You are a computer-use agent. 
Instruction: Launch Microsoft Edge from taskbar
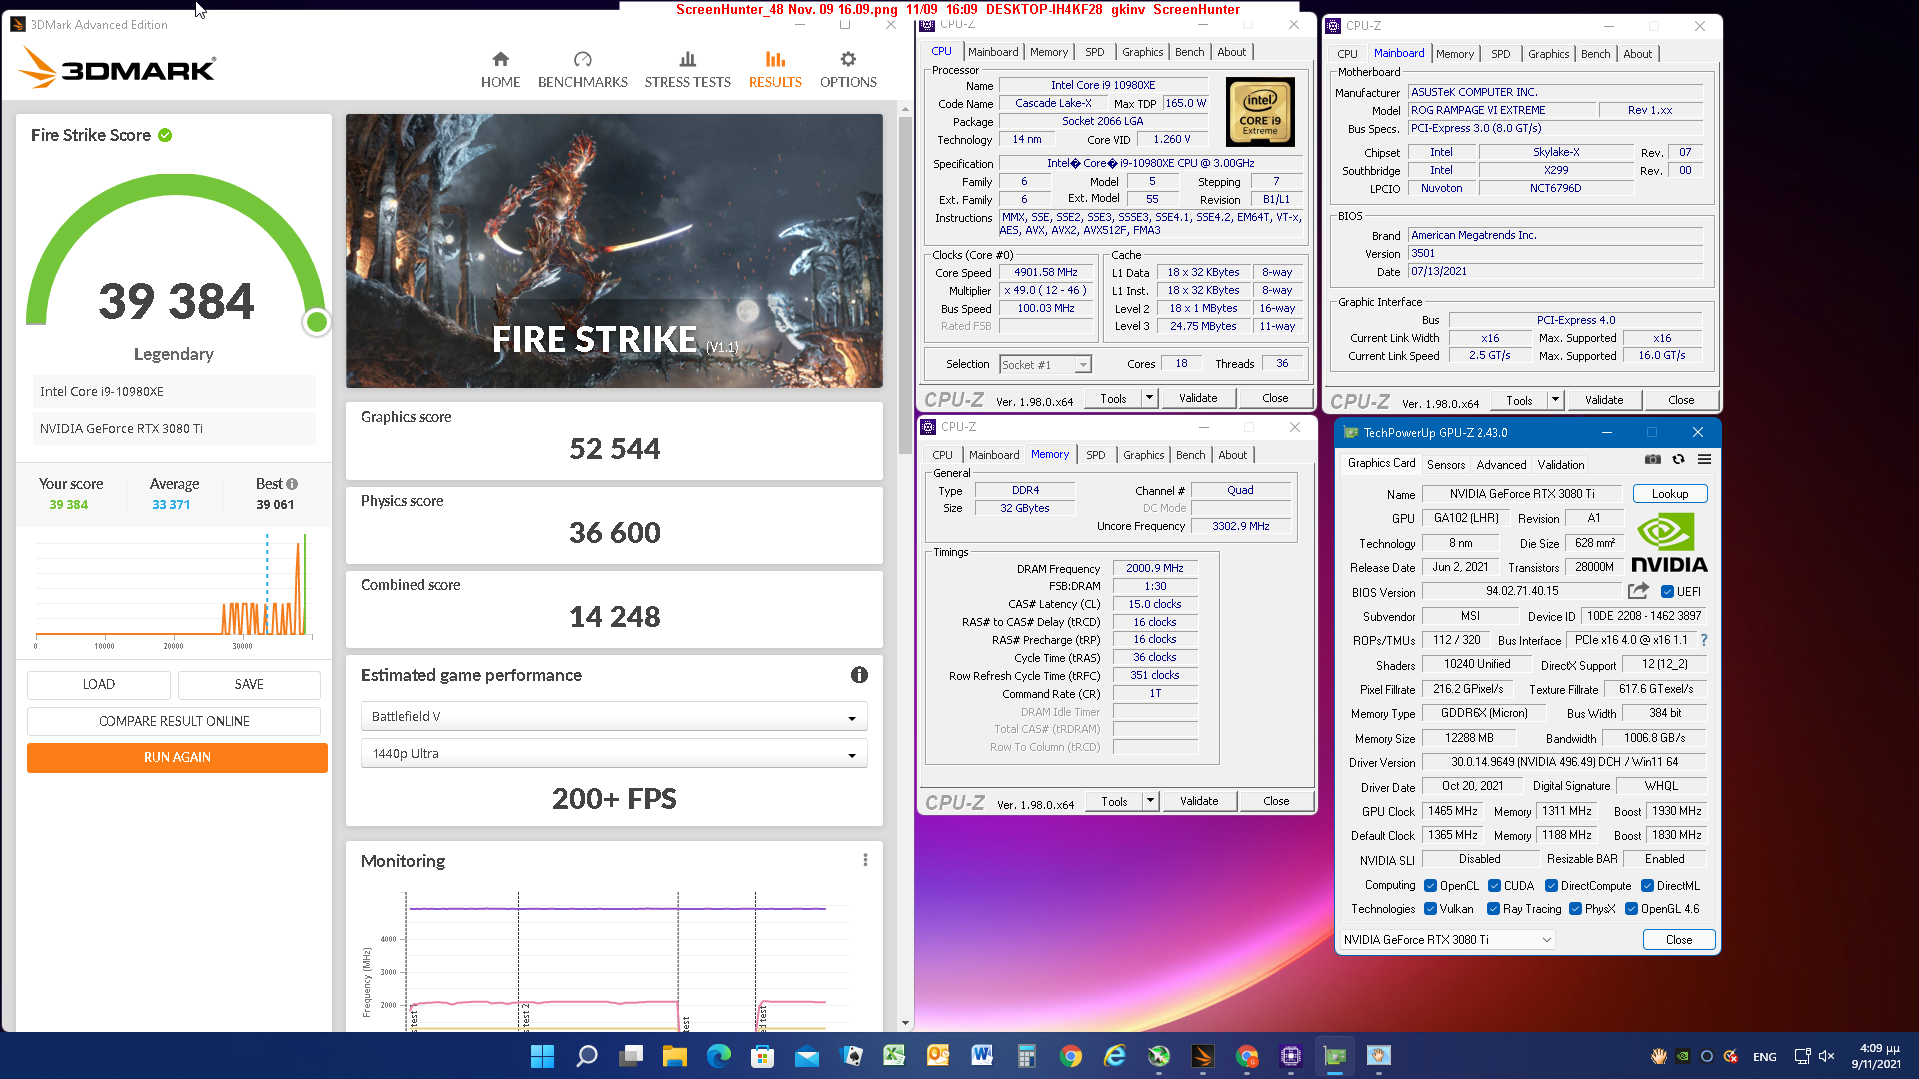[x=719, y=1056]
